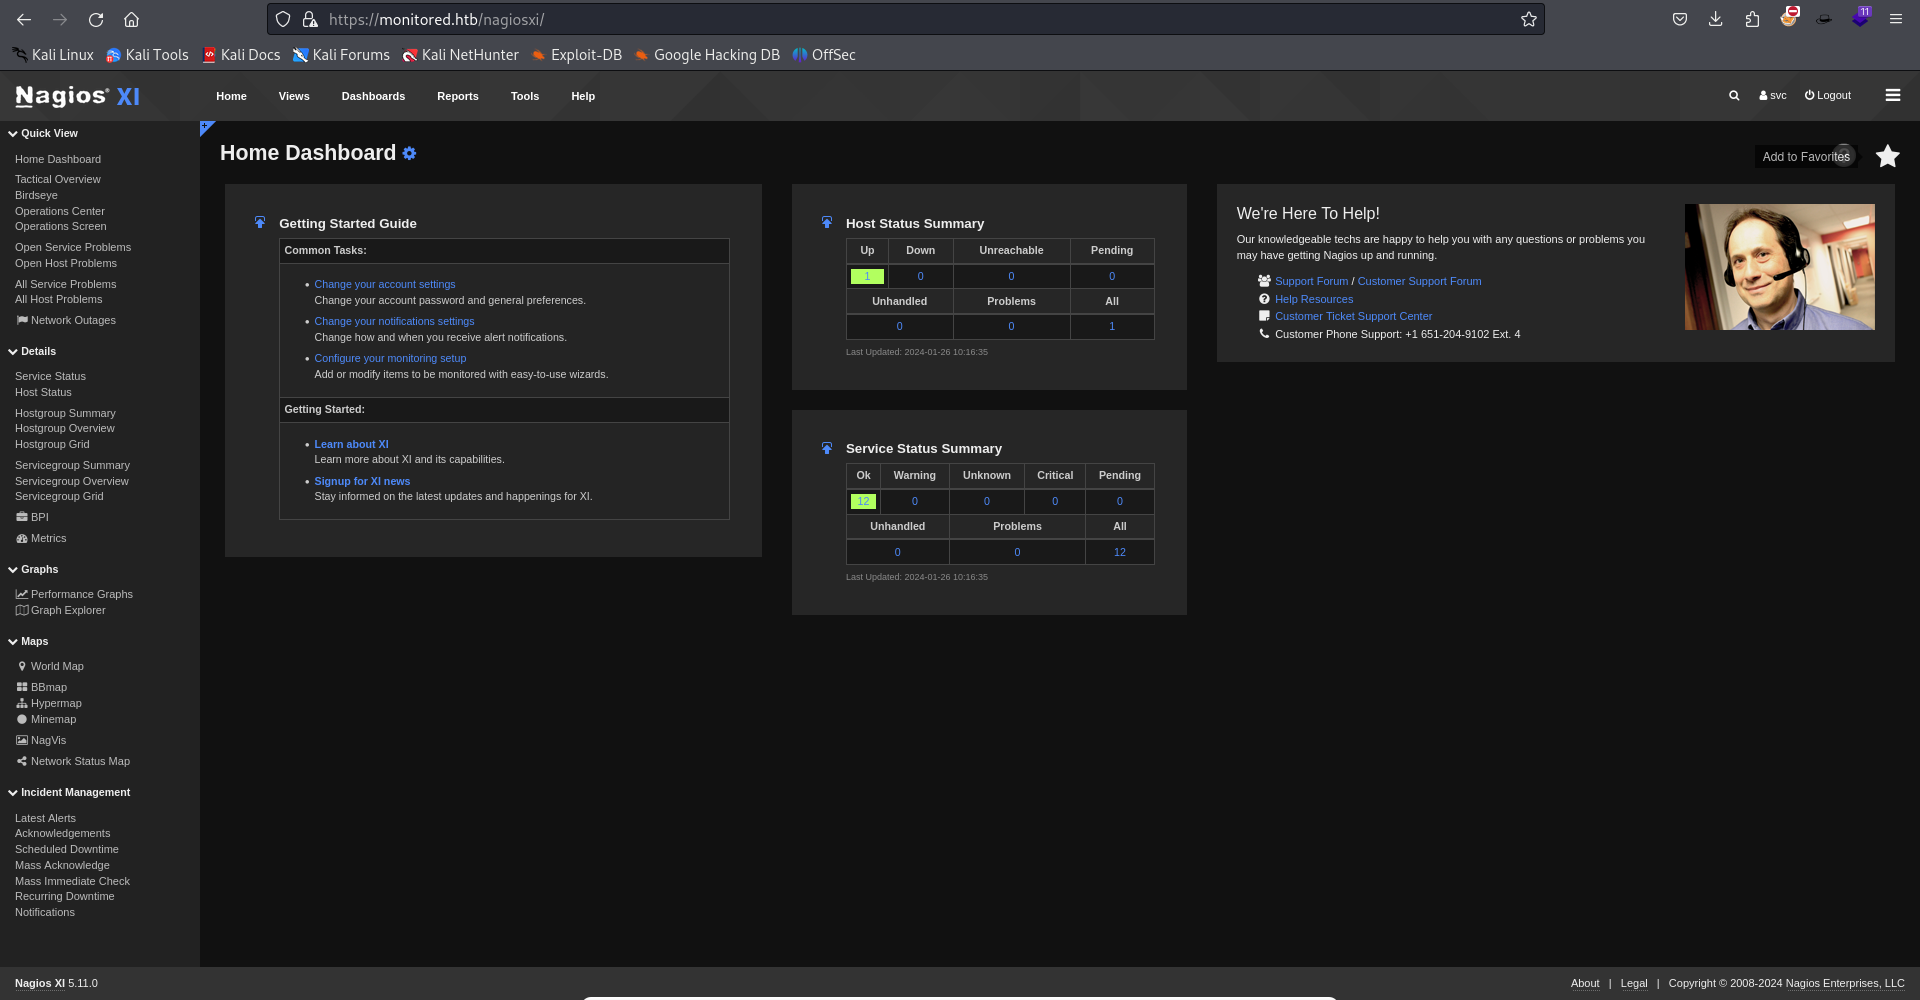Open the Views menu
The height and width of the screenshot is (1000, 1920).
tap(294, 96)
